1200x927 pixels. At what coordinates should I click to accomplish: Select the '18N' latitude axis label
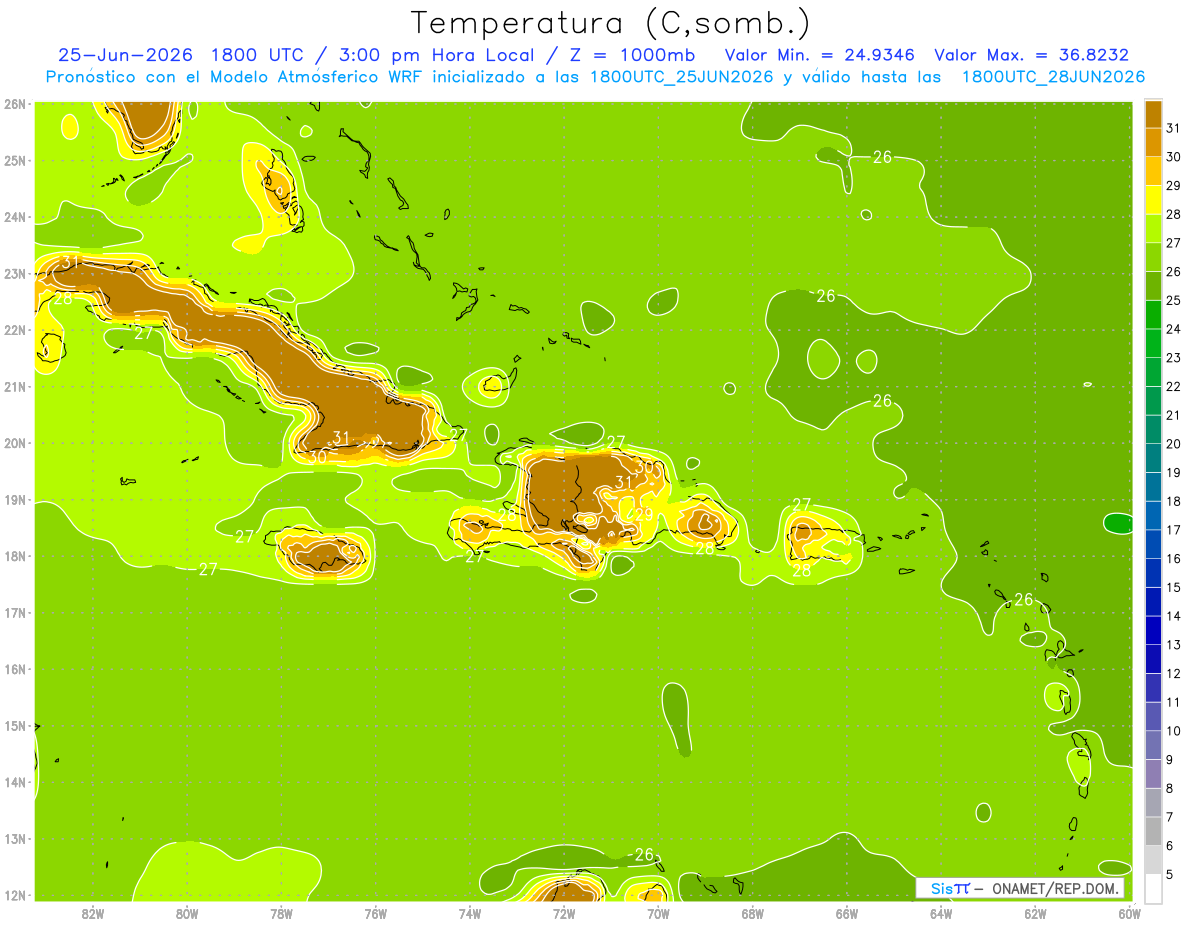tap(15, 556)
